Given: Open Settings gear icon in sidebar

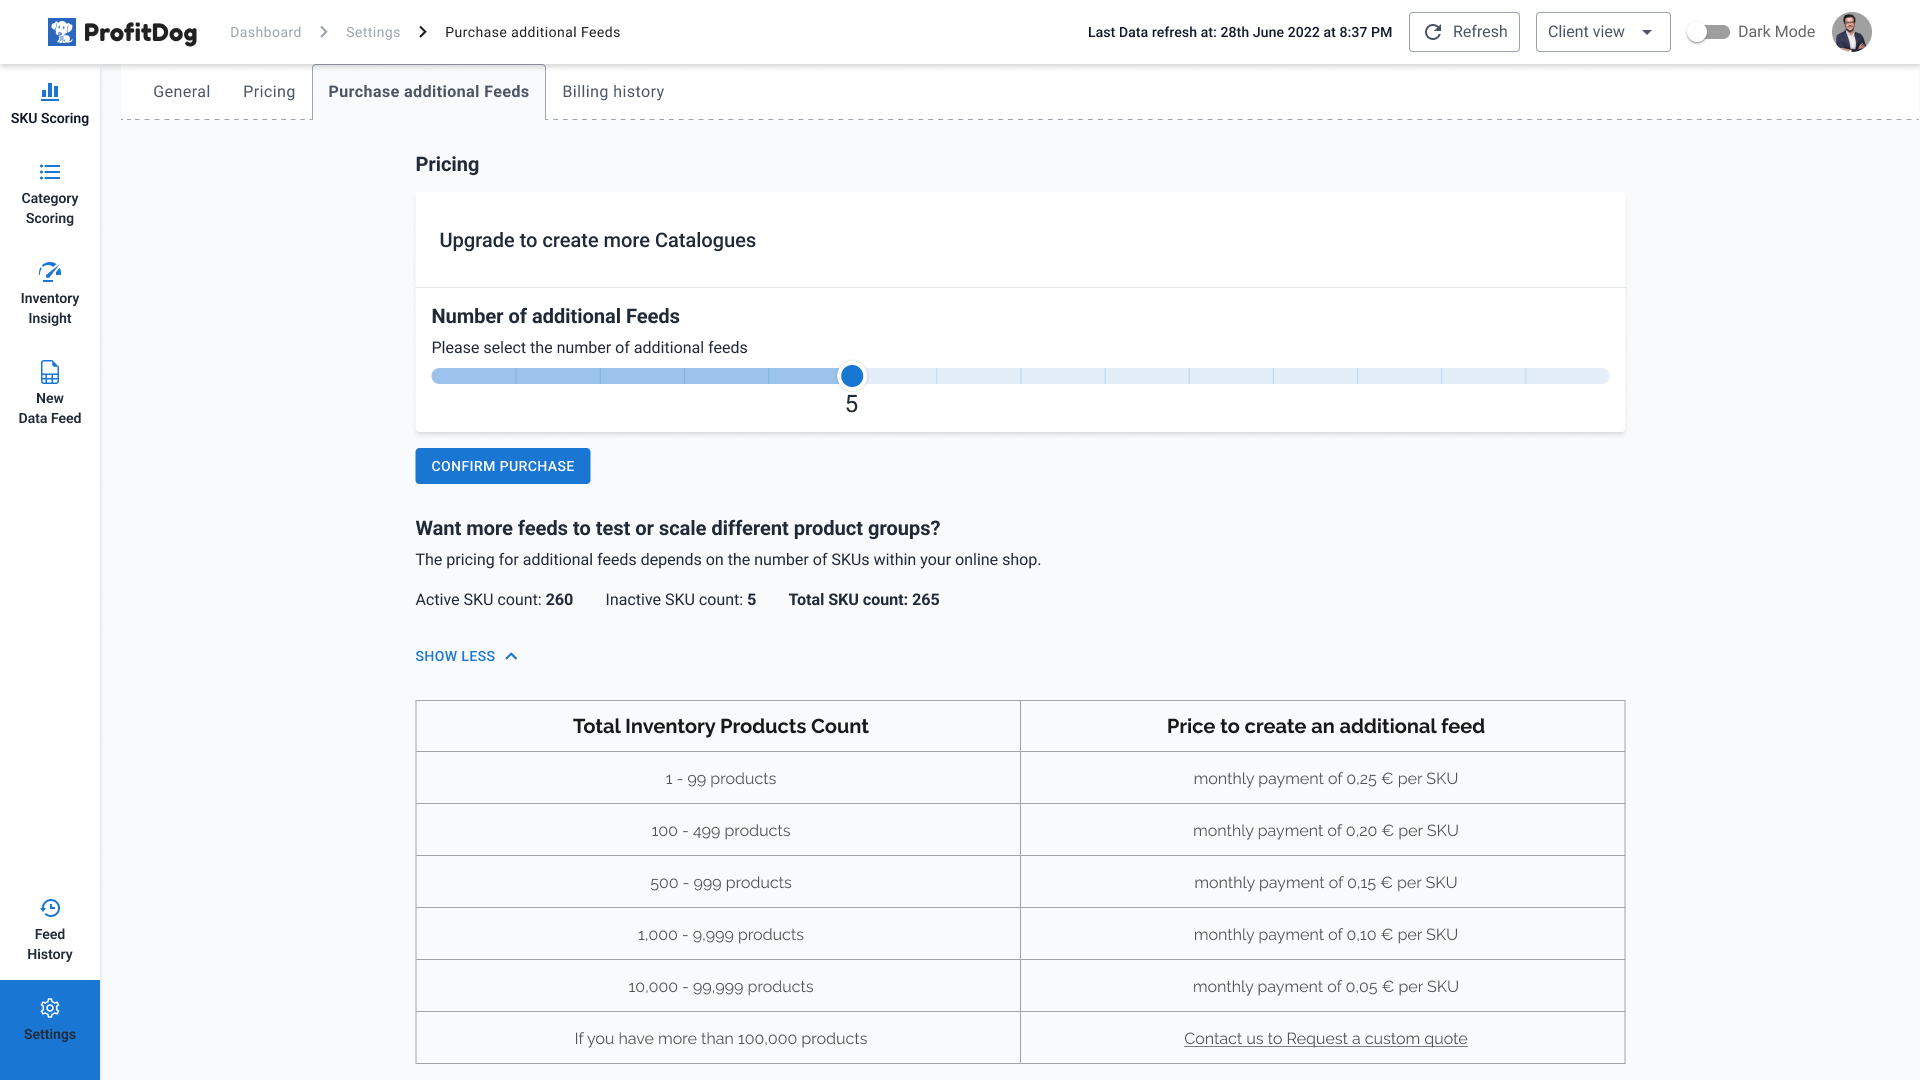Looking at the screenshot, I should click(x=50, y=1008).
